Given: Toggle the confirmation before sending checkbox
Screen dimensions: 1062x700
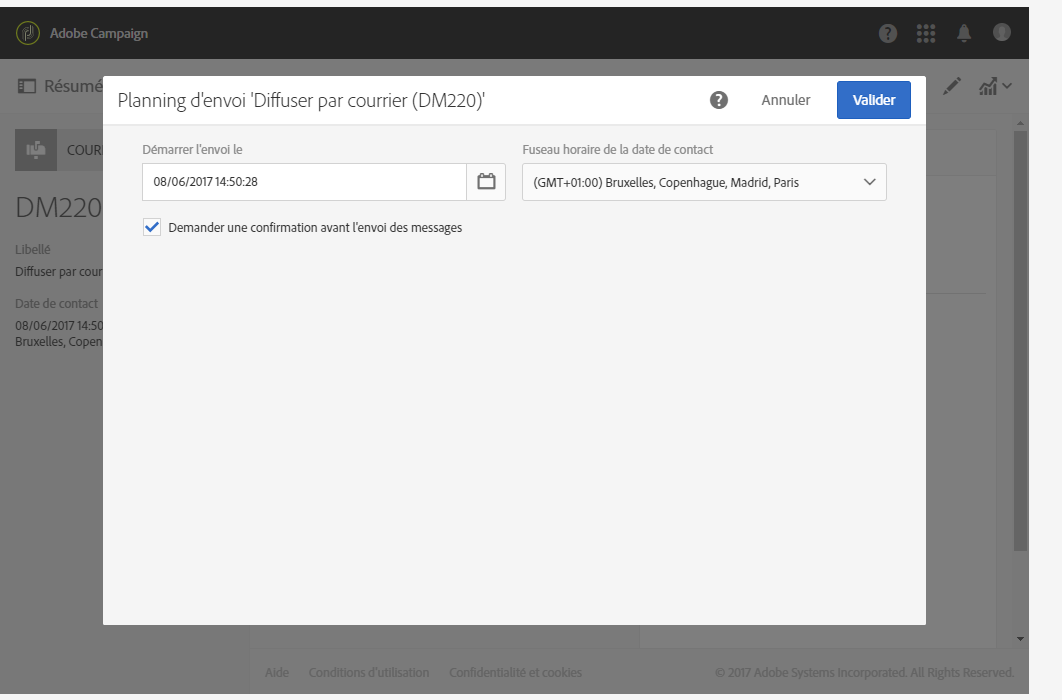Looking at the screenshot, I should point(152,227).
